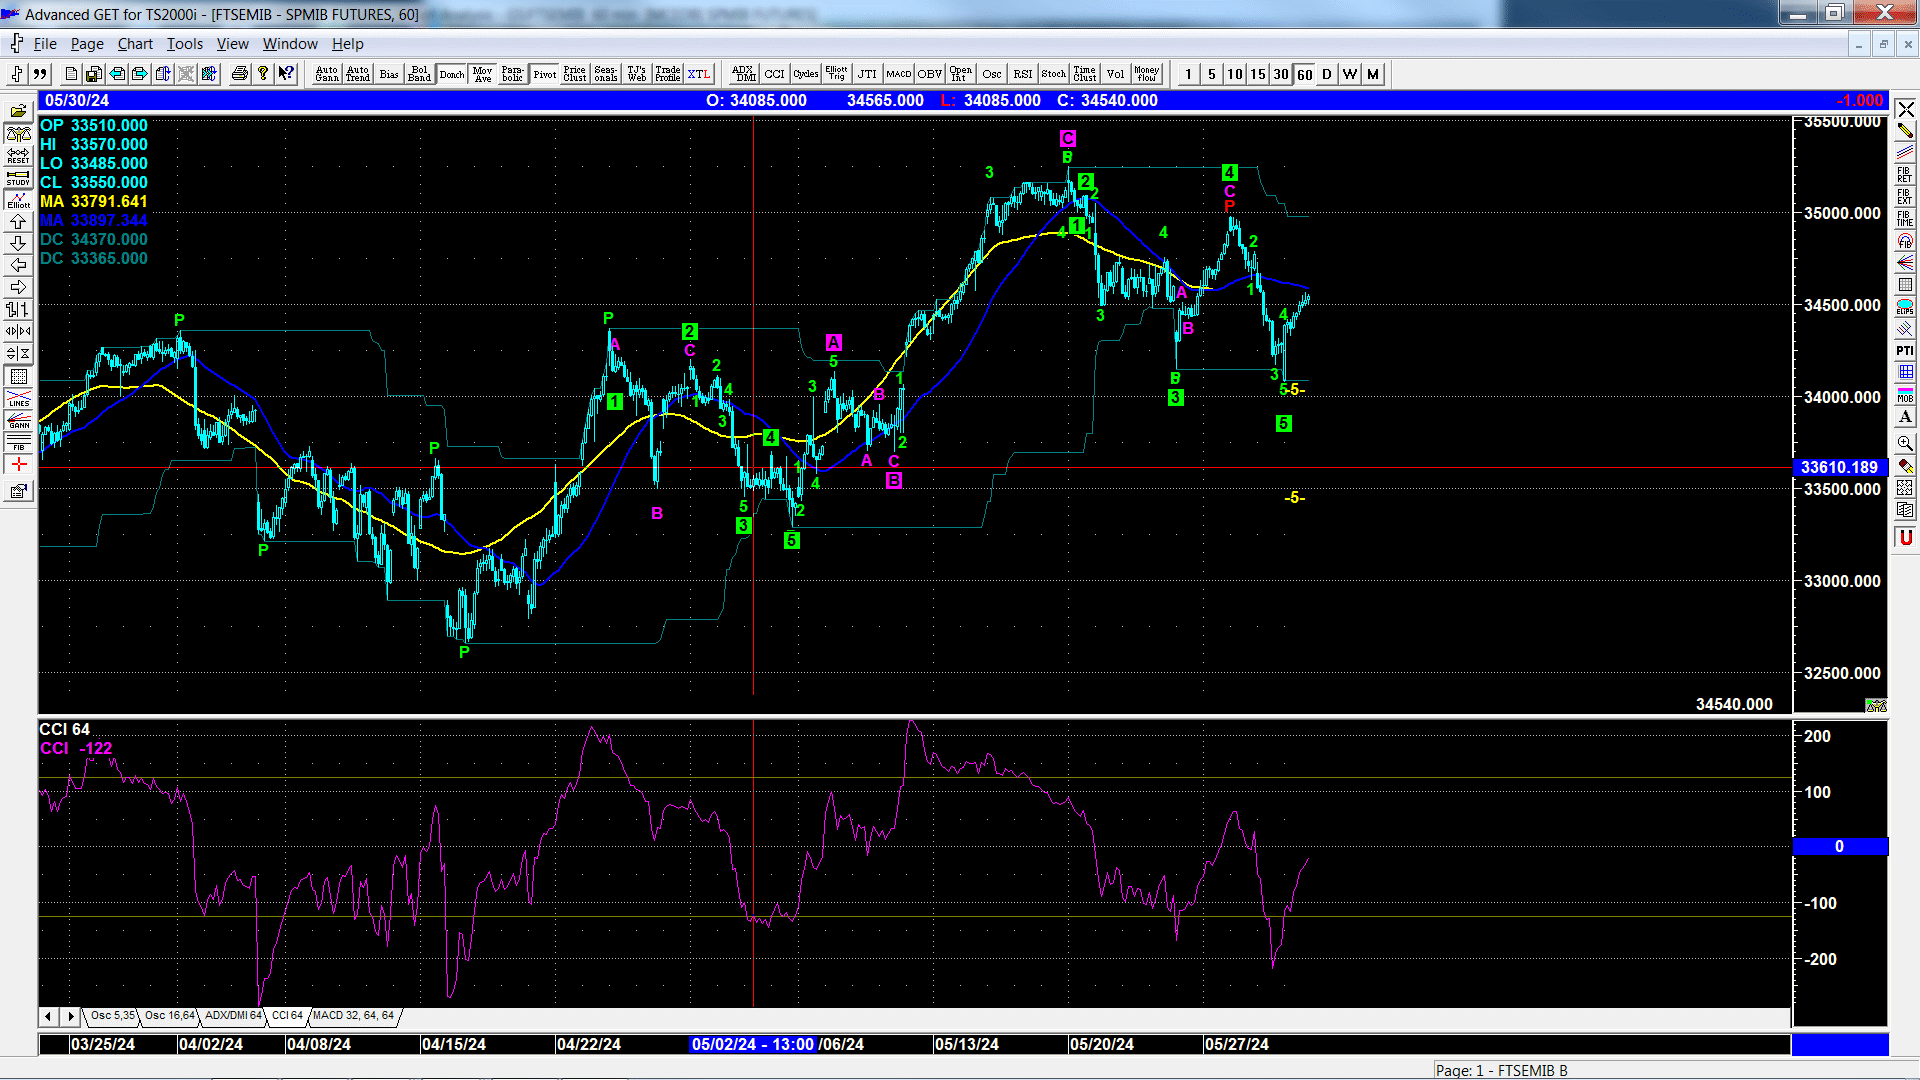Screen dimensions: 1920x1080
Task: Click the tab scroll left arrow
Action: click(48, 1016)
